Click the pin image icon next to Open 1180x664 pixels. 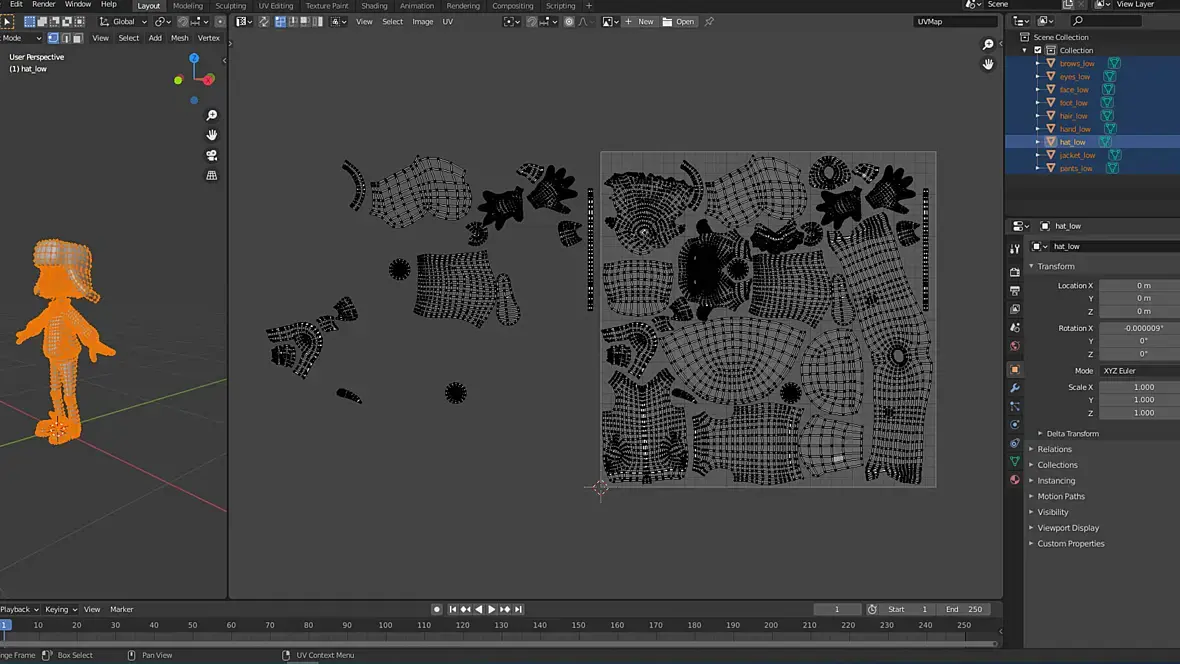tap(709, 22)
